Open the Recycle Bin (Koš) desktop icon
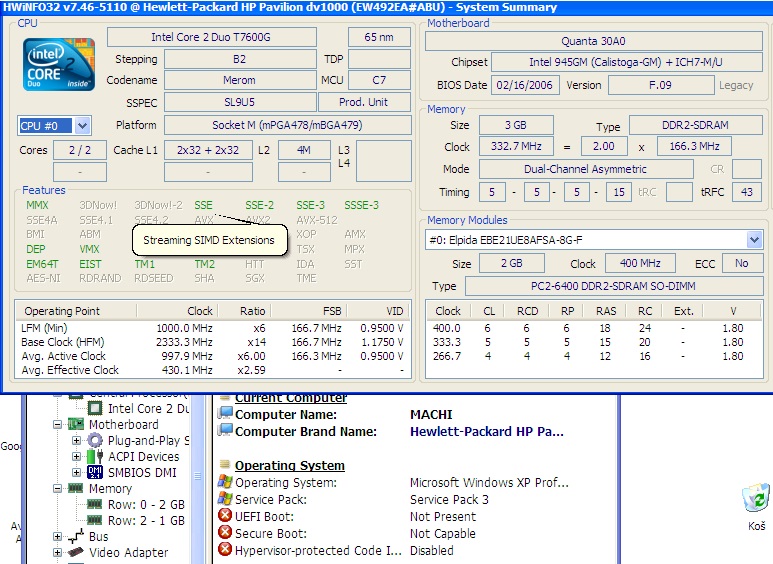Screen dimensions: 773x564 pos(756,506)
